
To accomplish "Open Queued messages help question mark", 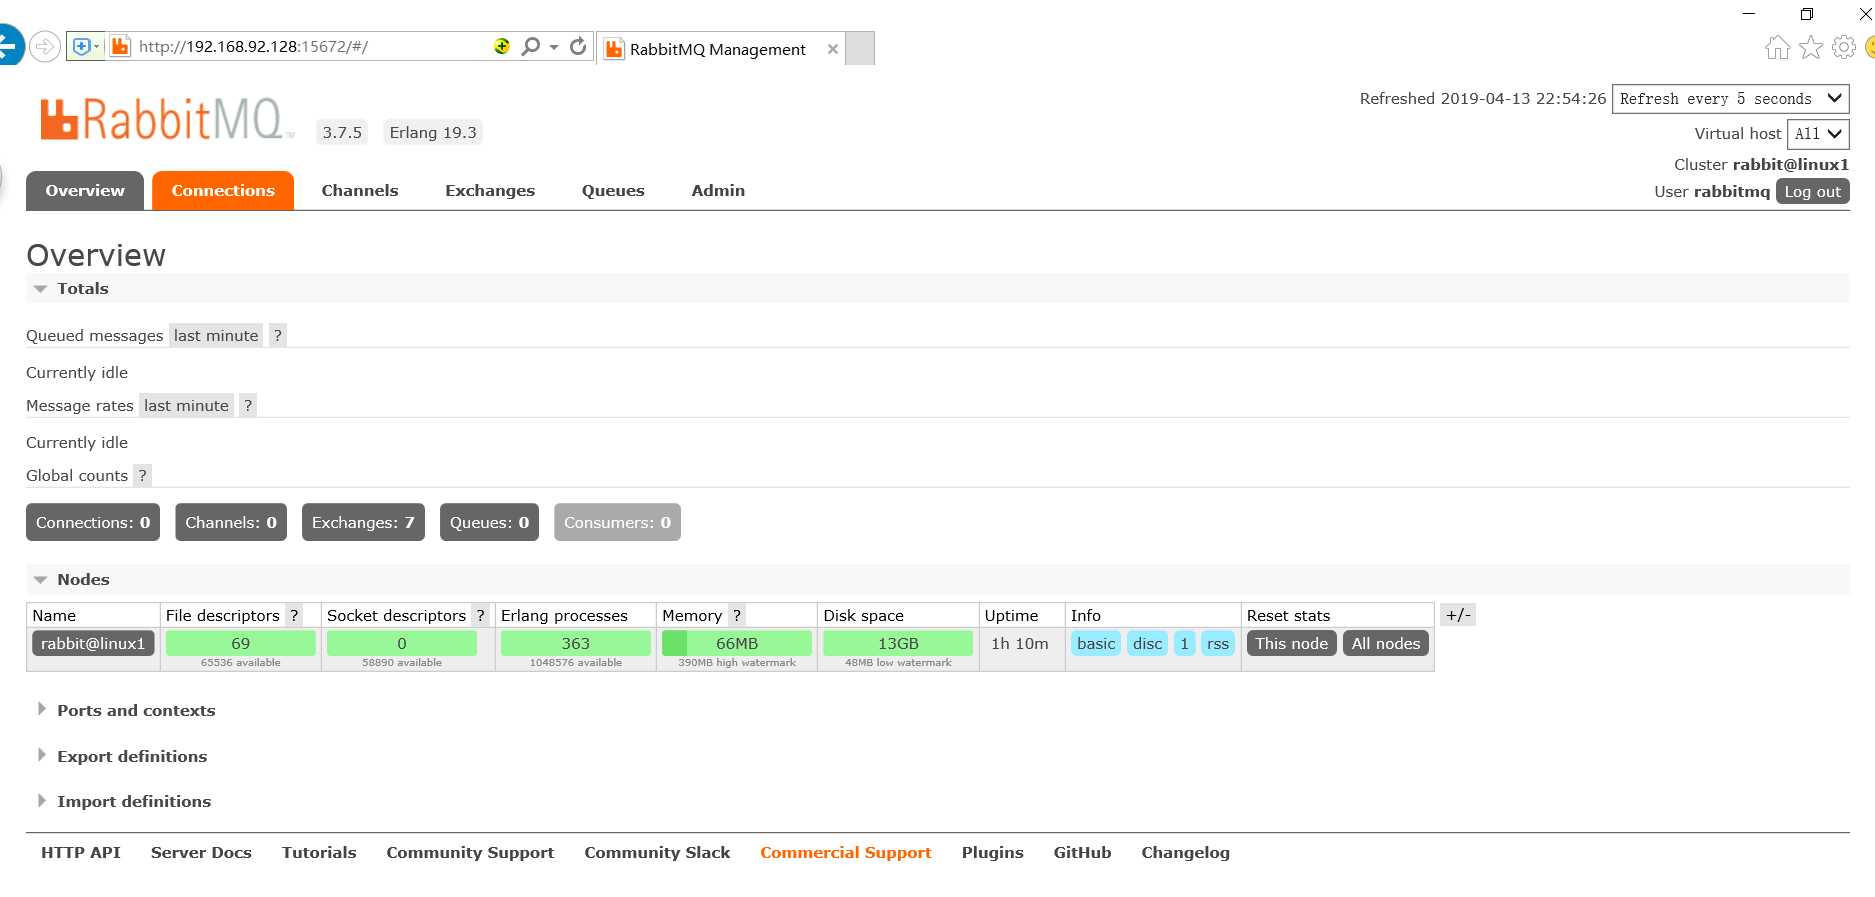I will pos(278,336).
